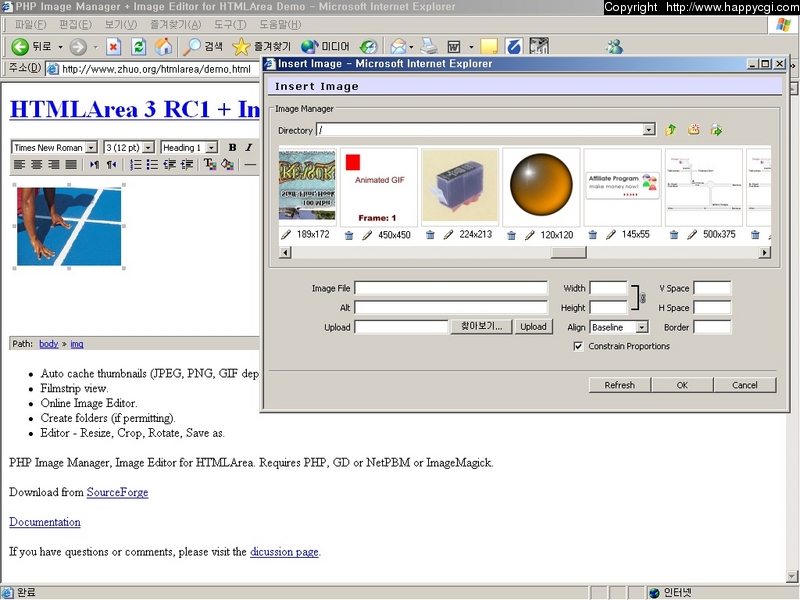Open the 3 (12 pt) font size dropdown
The height and width of the screenshot is (600, 800).
tap(148, 147)
